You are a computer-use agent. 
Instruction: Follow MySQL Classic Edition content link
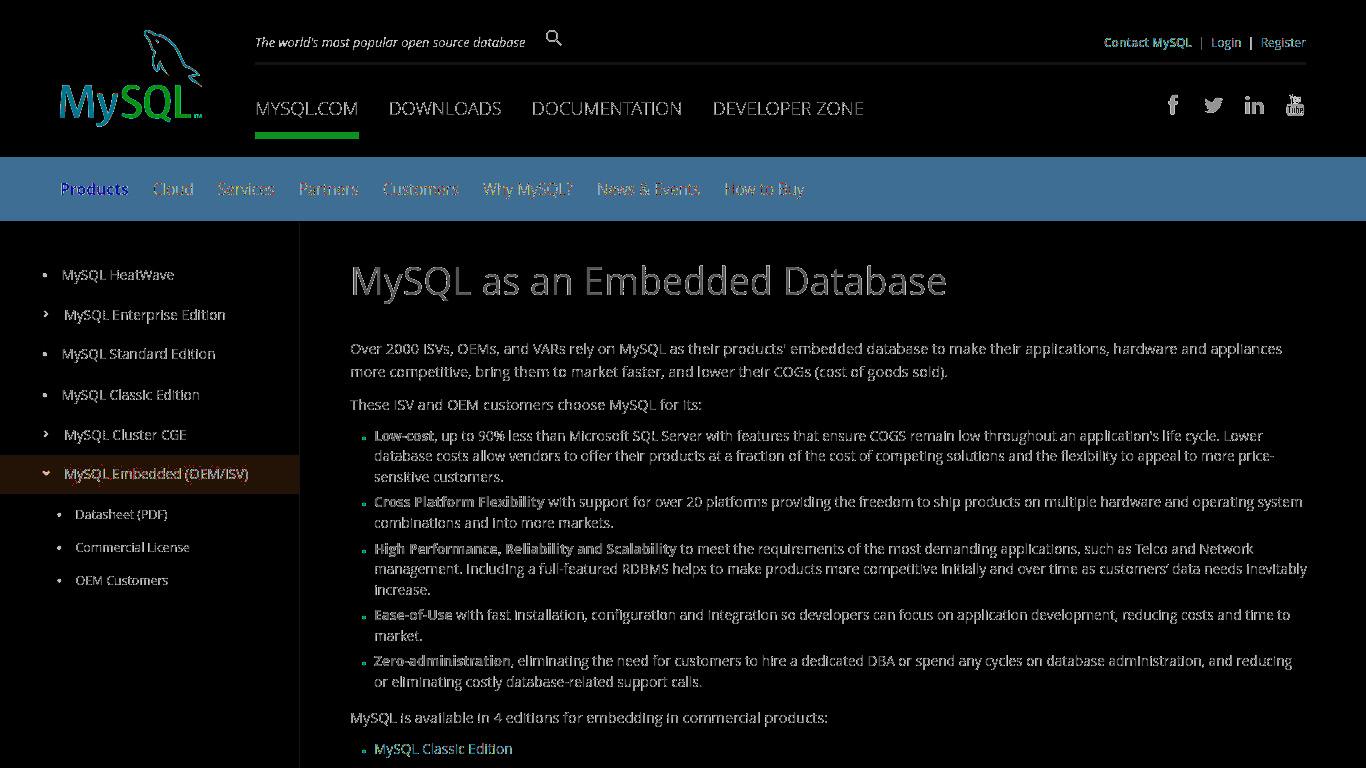tap(443, 749)
